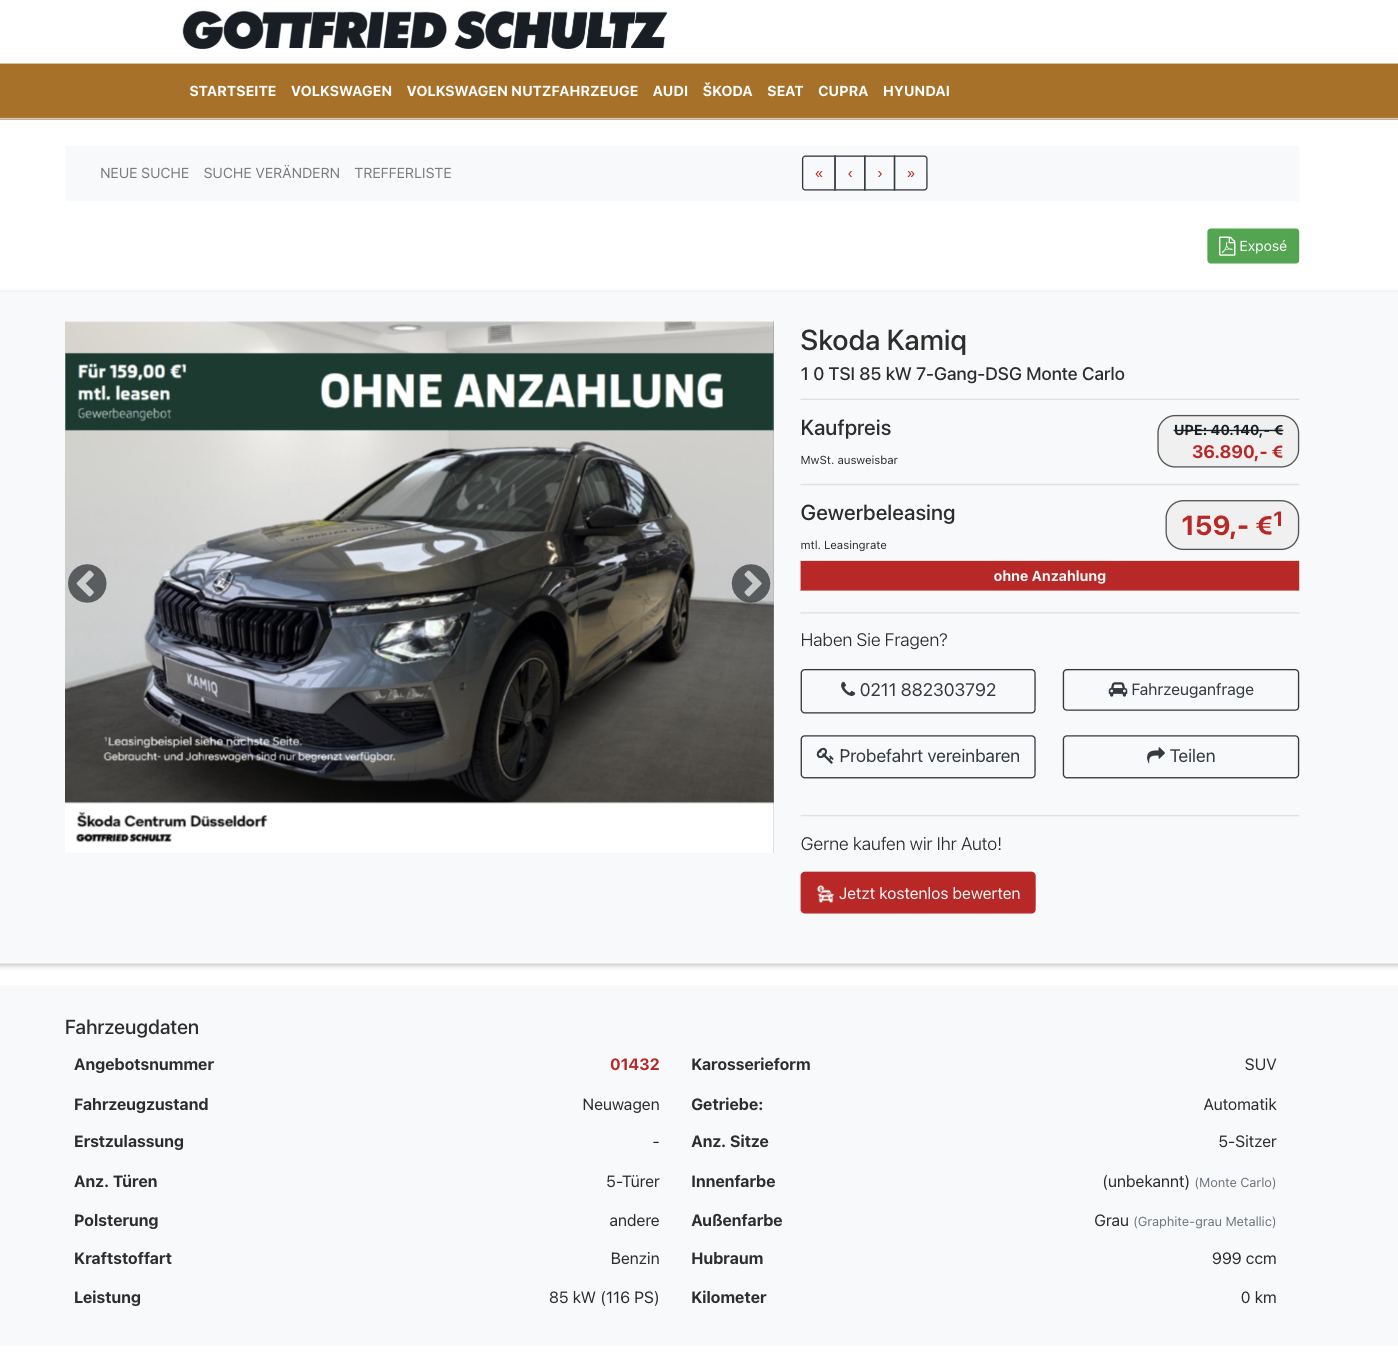Screen dimensions: 1398x1352
Task: Show the next vehicle photo
Action: [751, 583]
